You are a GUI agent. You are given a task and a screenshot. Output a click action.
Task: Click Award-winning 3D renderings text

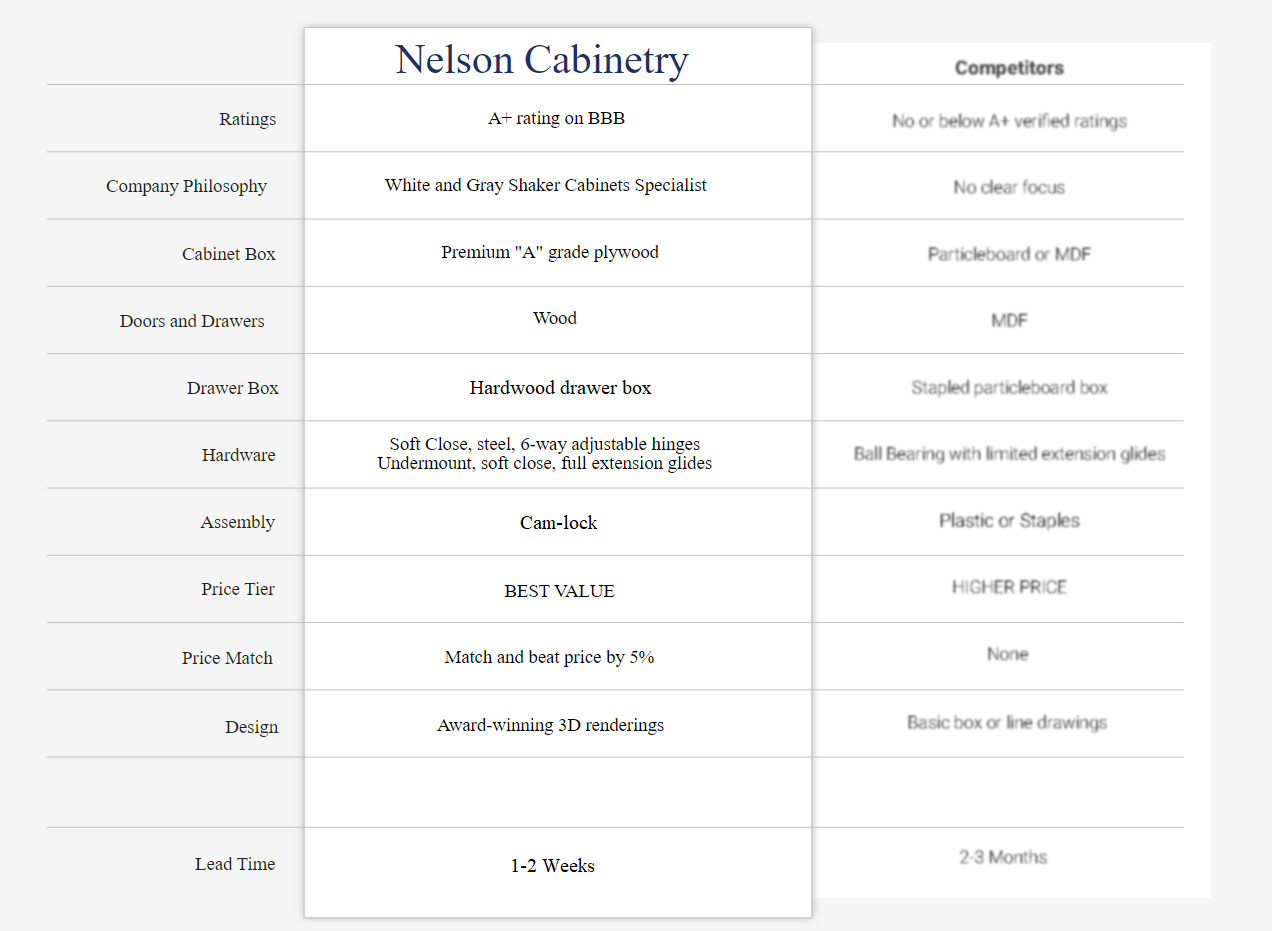tap(550, 725)
